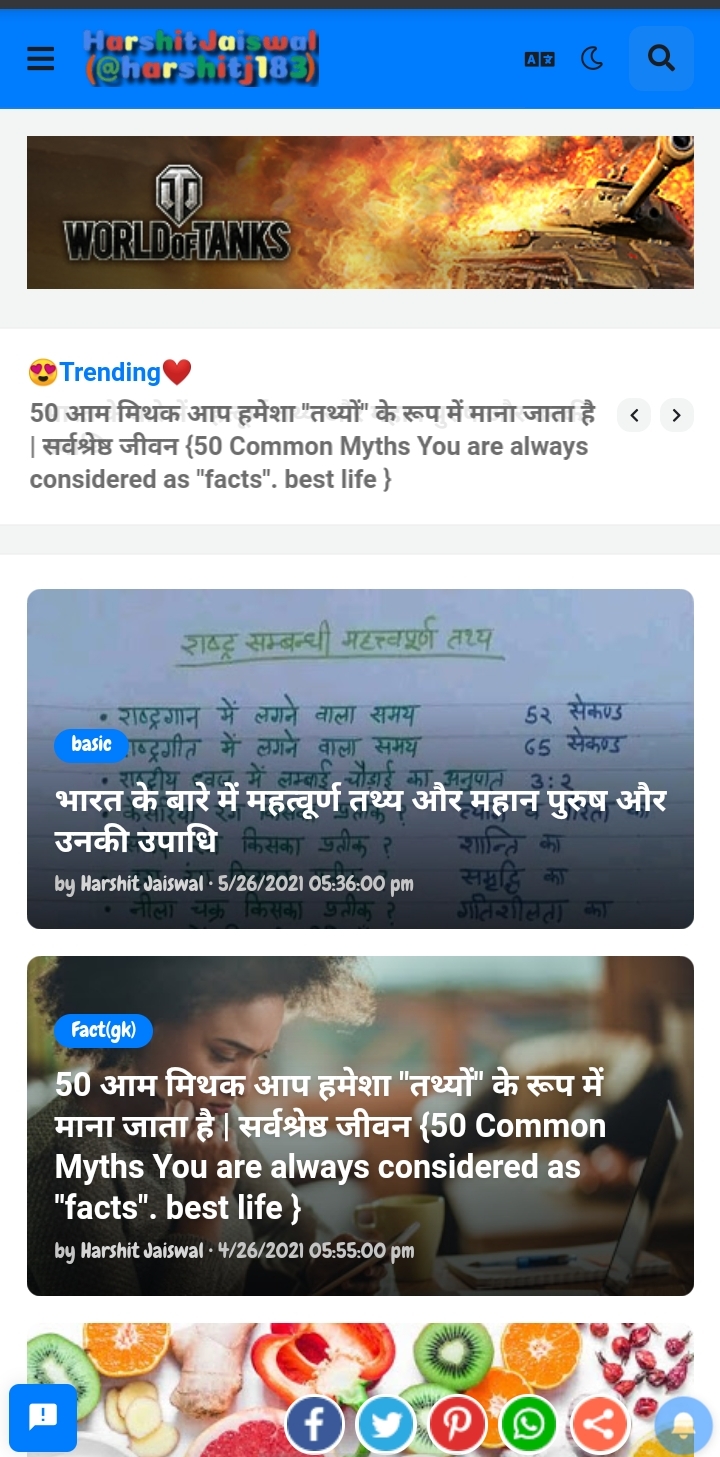Screen dimensions: 720x1457
Task: Open the fruits image post thumbnail
Action: [x=360, y=1389]
